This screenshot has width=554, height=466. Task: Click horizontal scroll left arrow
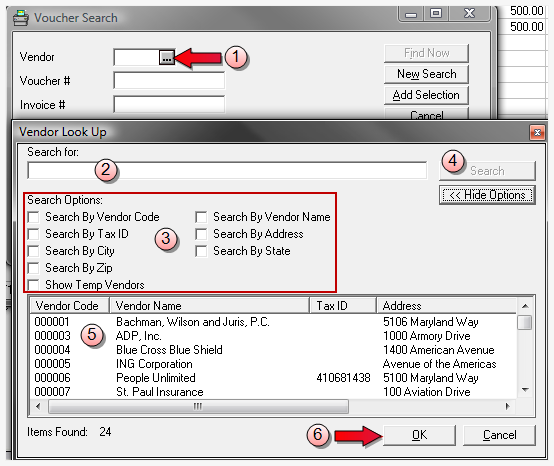(x=38, y=406)
